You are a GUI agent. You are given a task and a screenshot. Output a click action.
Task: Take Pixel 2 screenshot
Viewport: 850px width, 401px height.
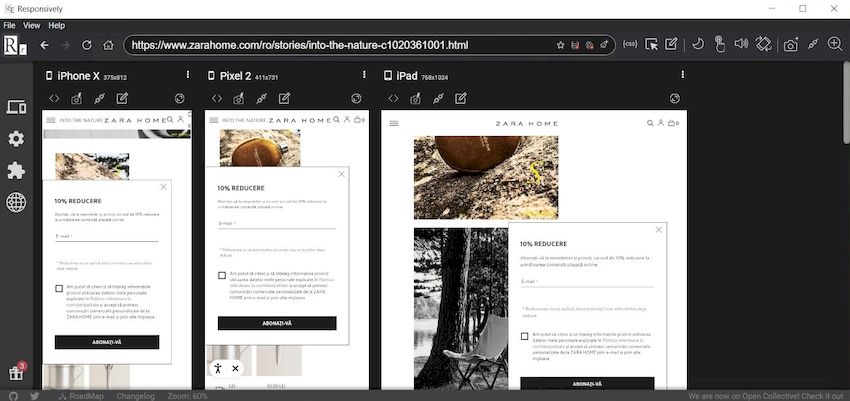coord(239,98)
